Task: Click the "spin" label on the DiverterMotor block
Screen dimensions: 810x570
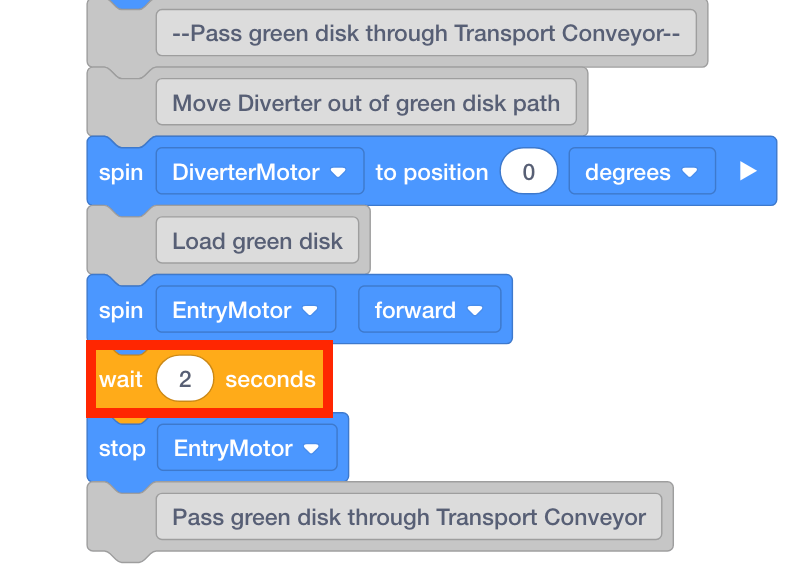Action: click(121, 172)
